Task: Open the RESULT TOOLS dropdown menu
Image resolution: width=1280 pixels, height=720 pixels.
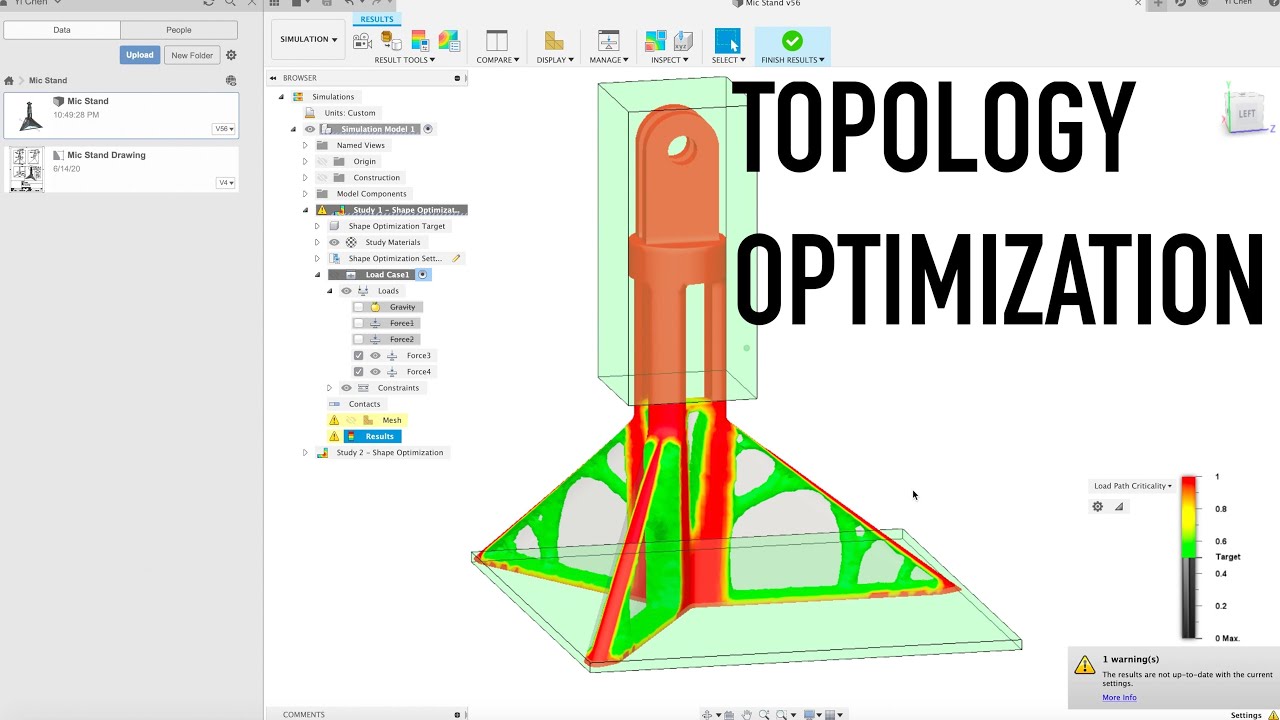Action: [405, 60]
